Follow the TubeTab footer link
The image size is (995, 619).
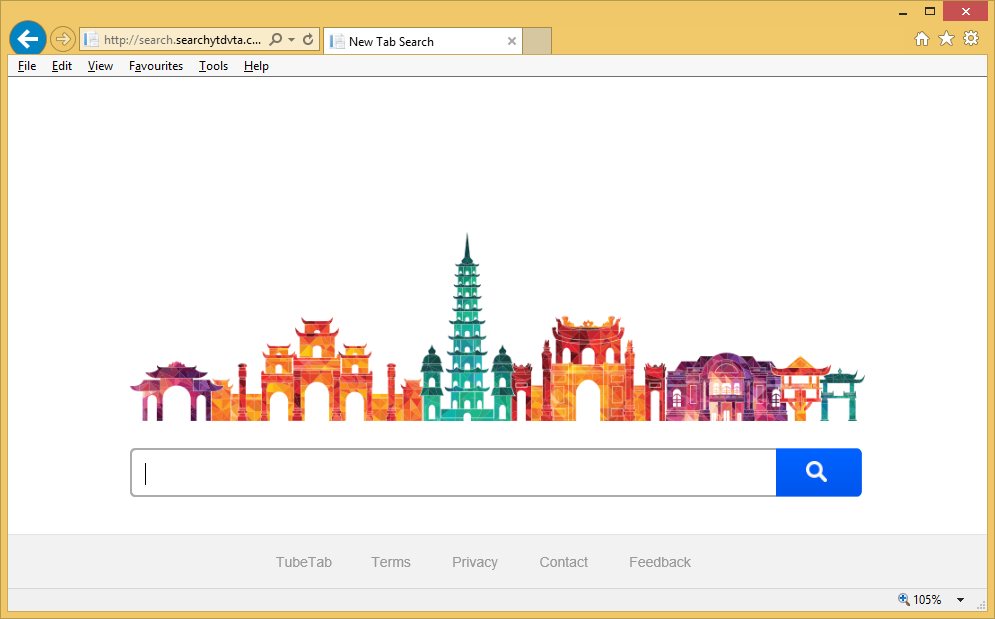pyautogui.click(x=304, y=562)
